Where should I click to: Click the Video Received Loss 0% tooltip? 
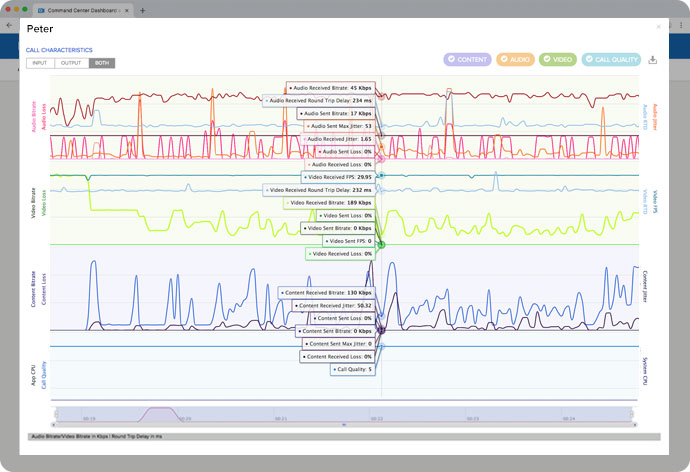coord(341,254)
